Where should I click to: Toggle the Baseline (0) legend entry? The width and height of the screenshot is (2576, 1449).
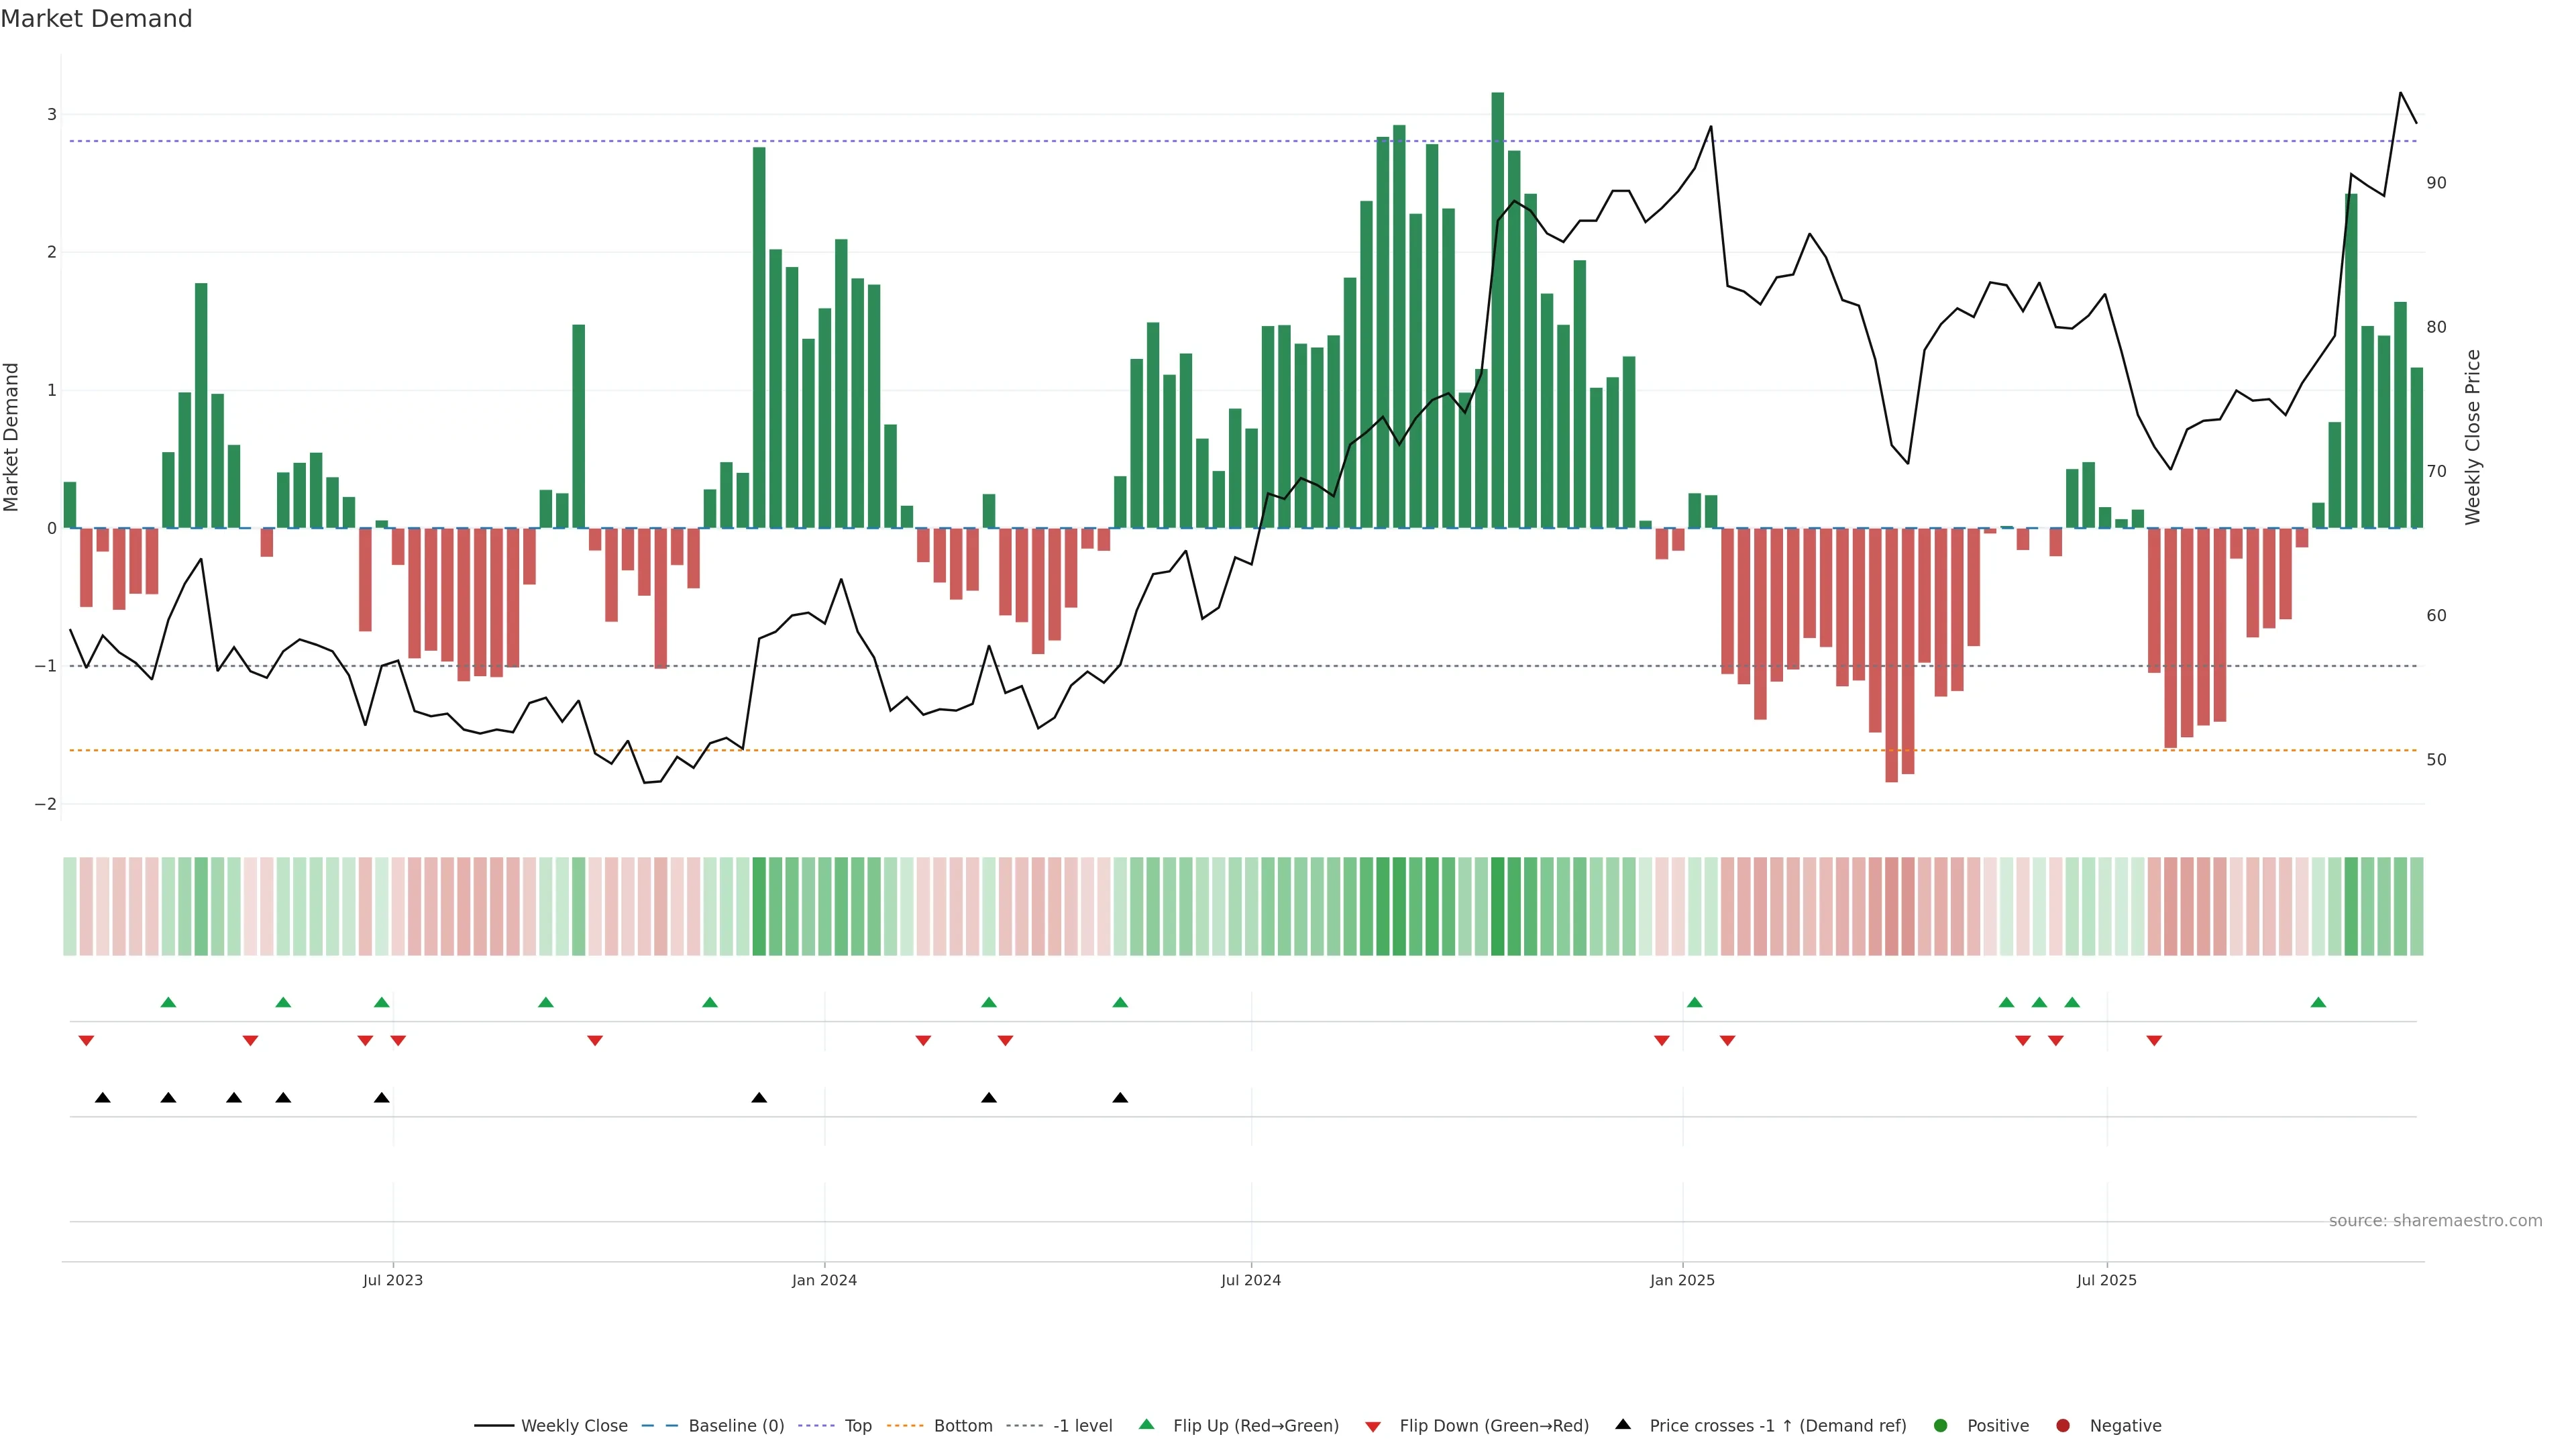736,1425
